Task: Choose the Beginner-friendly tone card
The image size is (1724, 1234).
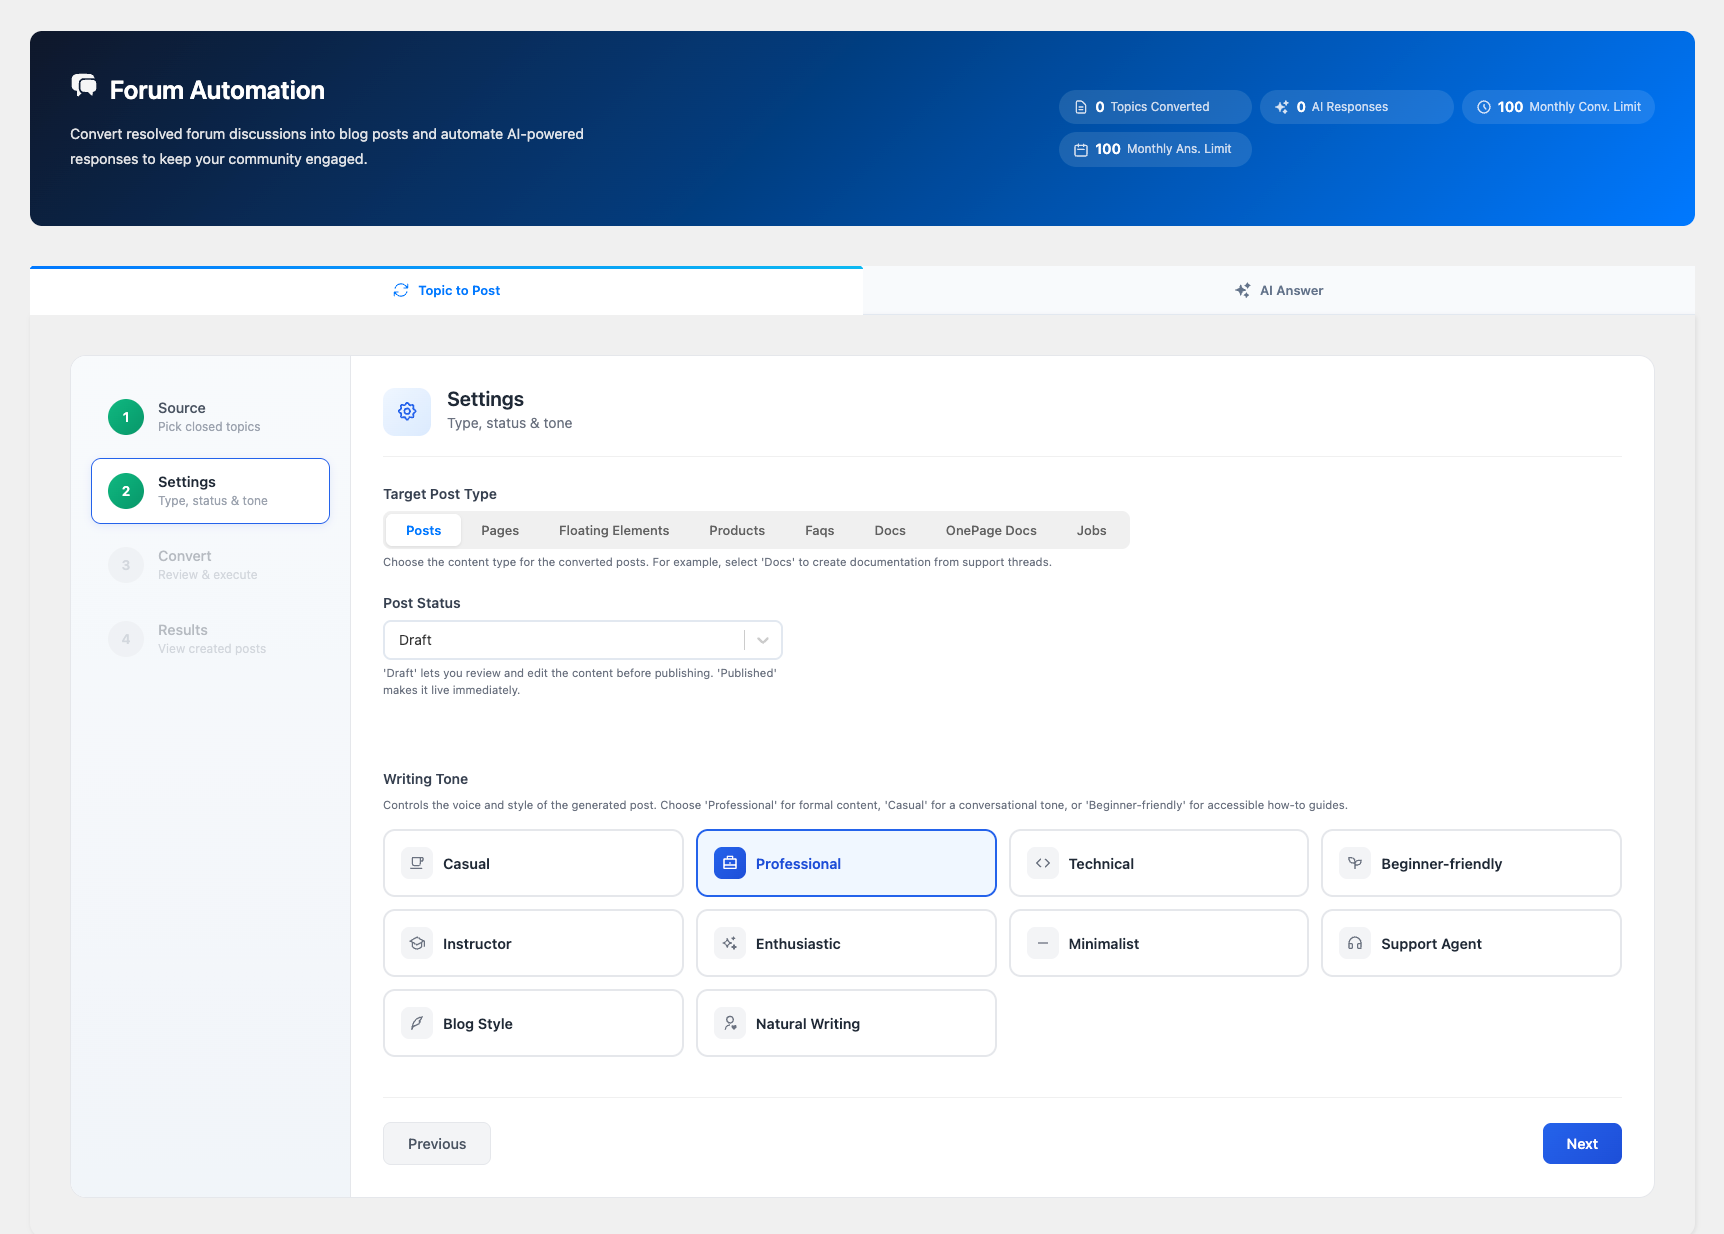Action: click(x=1471, y=863)
